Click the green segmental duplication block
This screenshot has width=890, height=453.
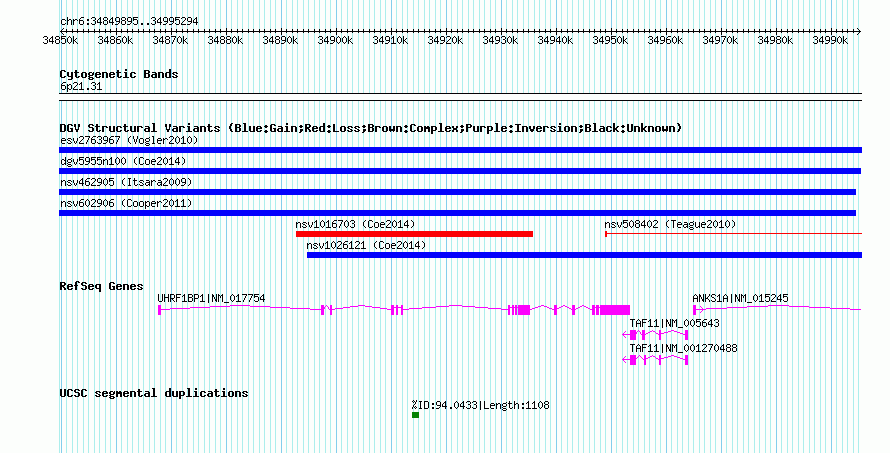point(415,415)
